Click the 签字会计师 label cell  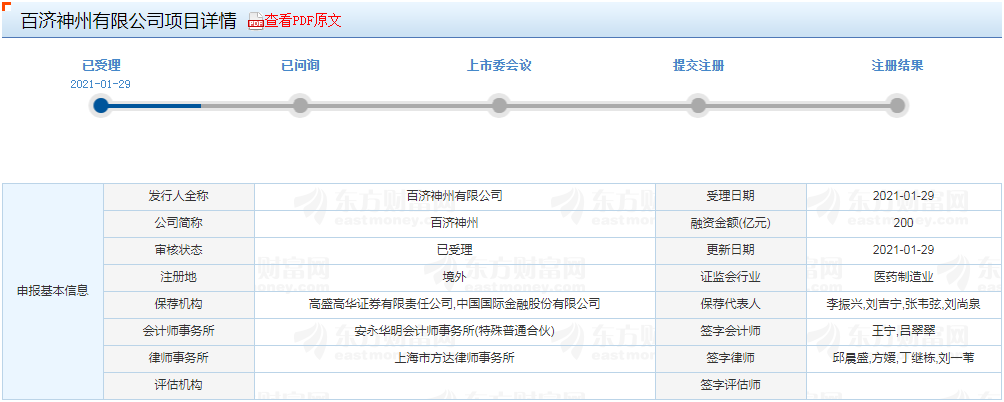coord(731,331)
